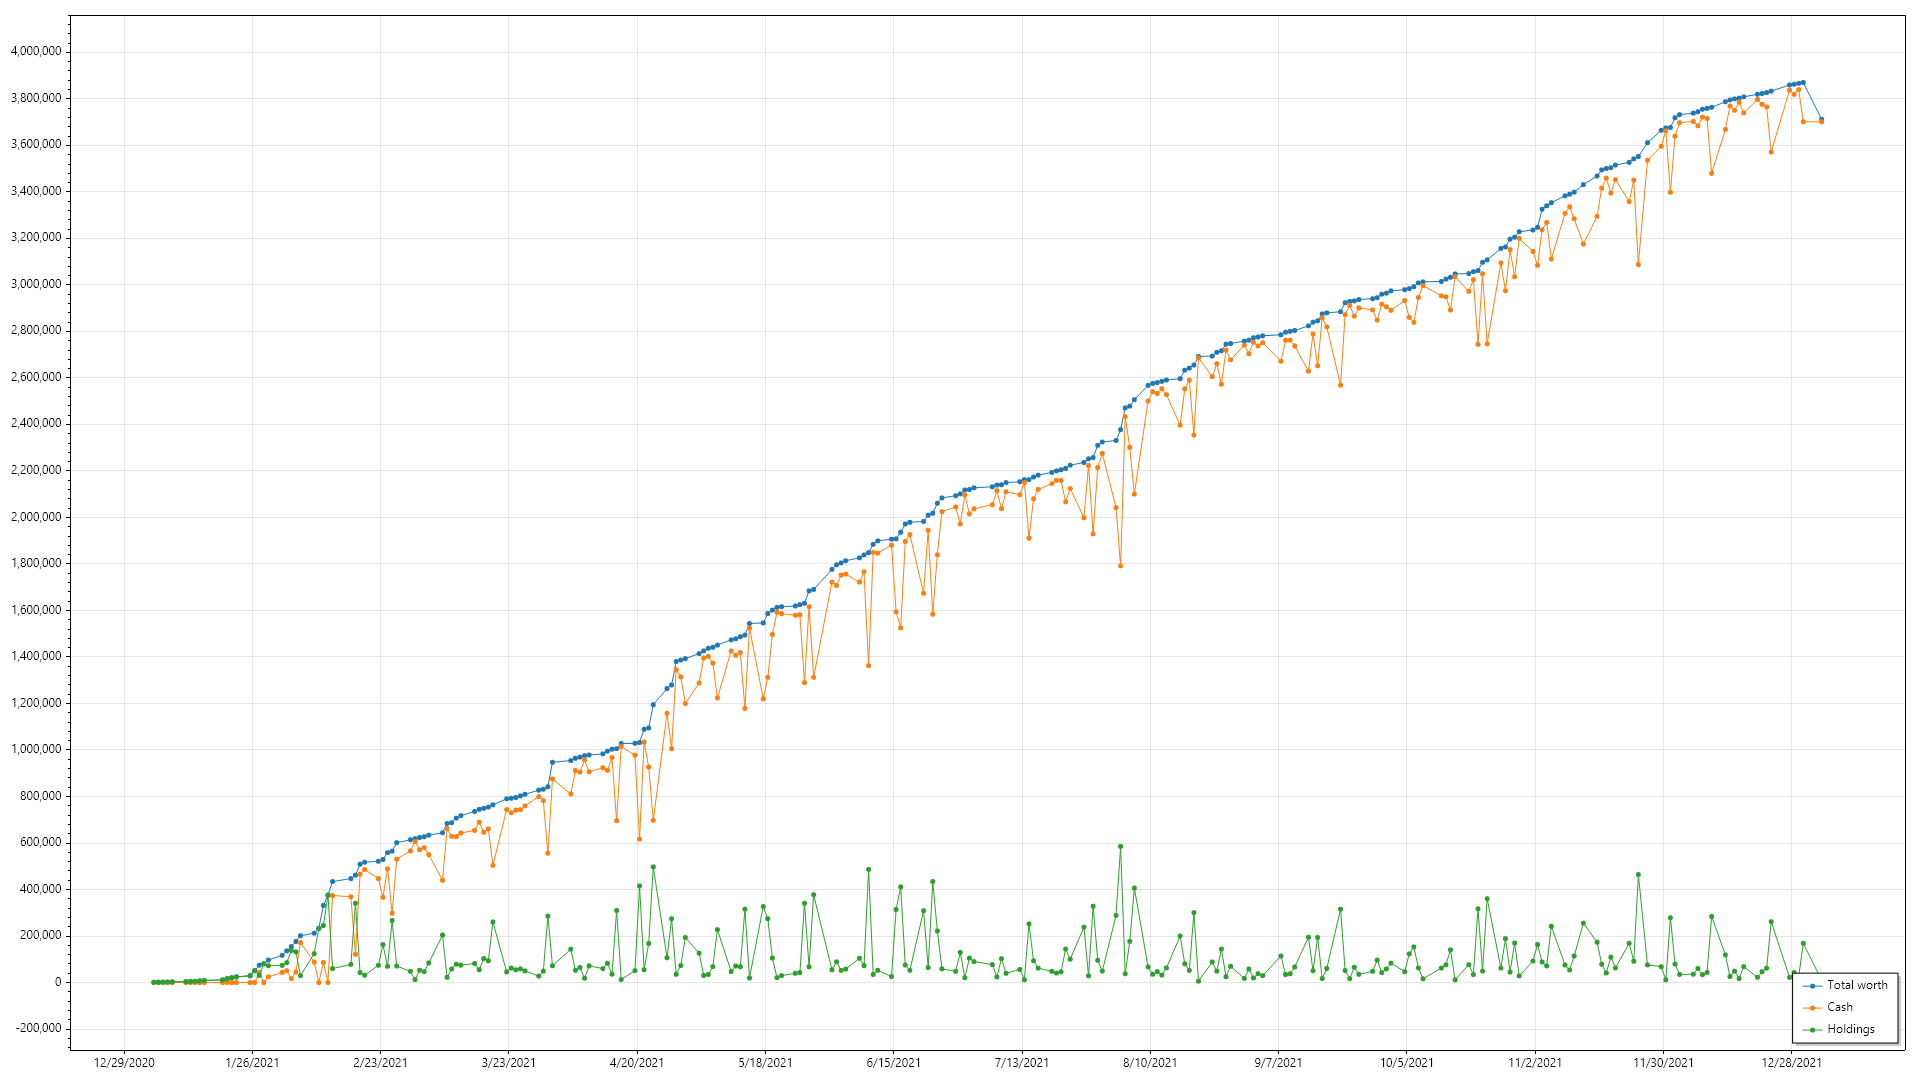Click the 0 y-axis label
The image size is (1920, 1080).
coord(58,983)
